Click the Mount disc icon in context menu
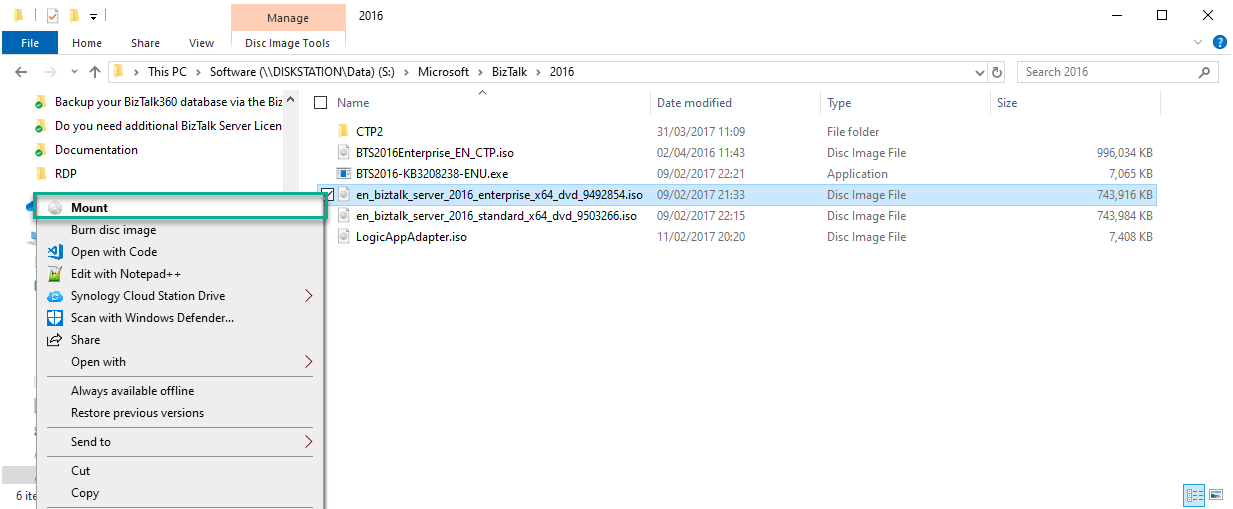1233x509 pixels. (55, 208)
